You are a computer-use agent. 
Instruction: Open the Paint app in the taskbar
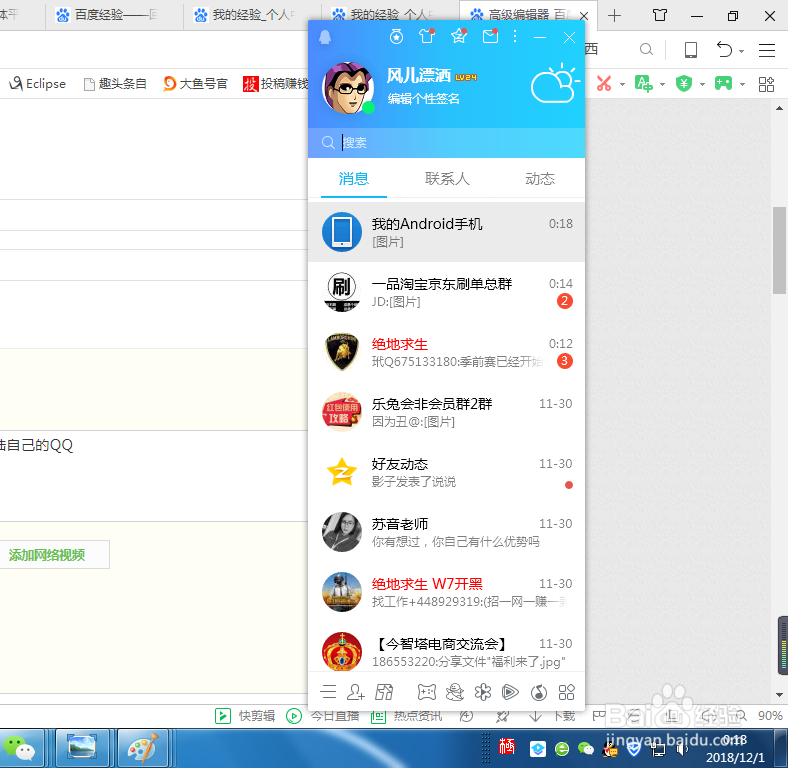(143, 749)
